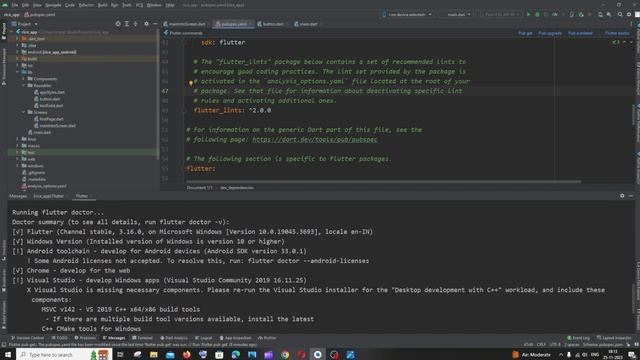Select firstPage.dart in project tree
This screenshot has width=640, height=360.
coord(51,119)
